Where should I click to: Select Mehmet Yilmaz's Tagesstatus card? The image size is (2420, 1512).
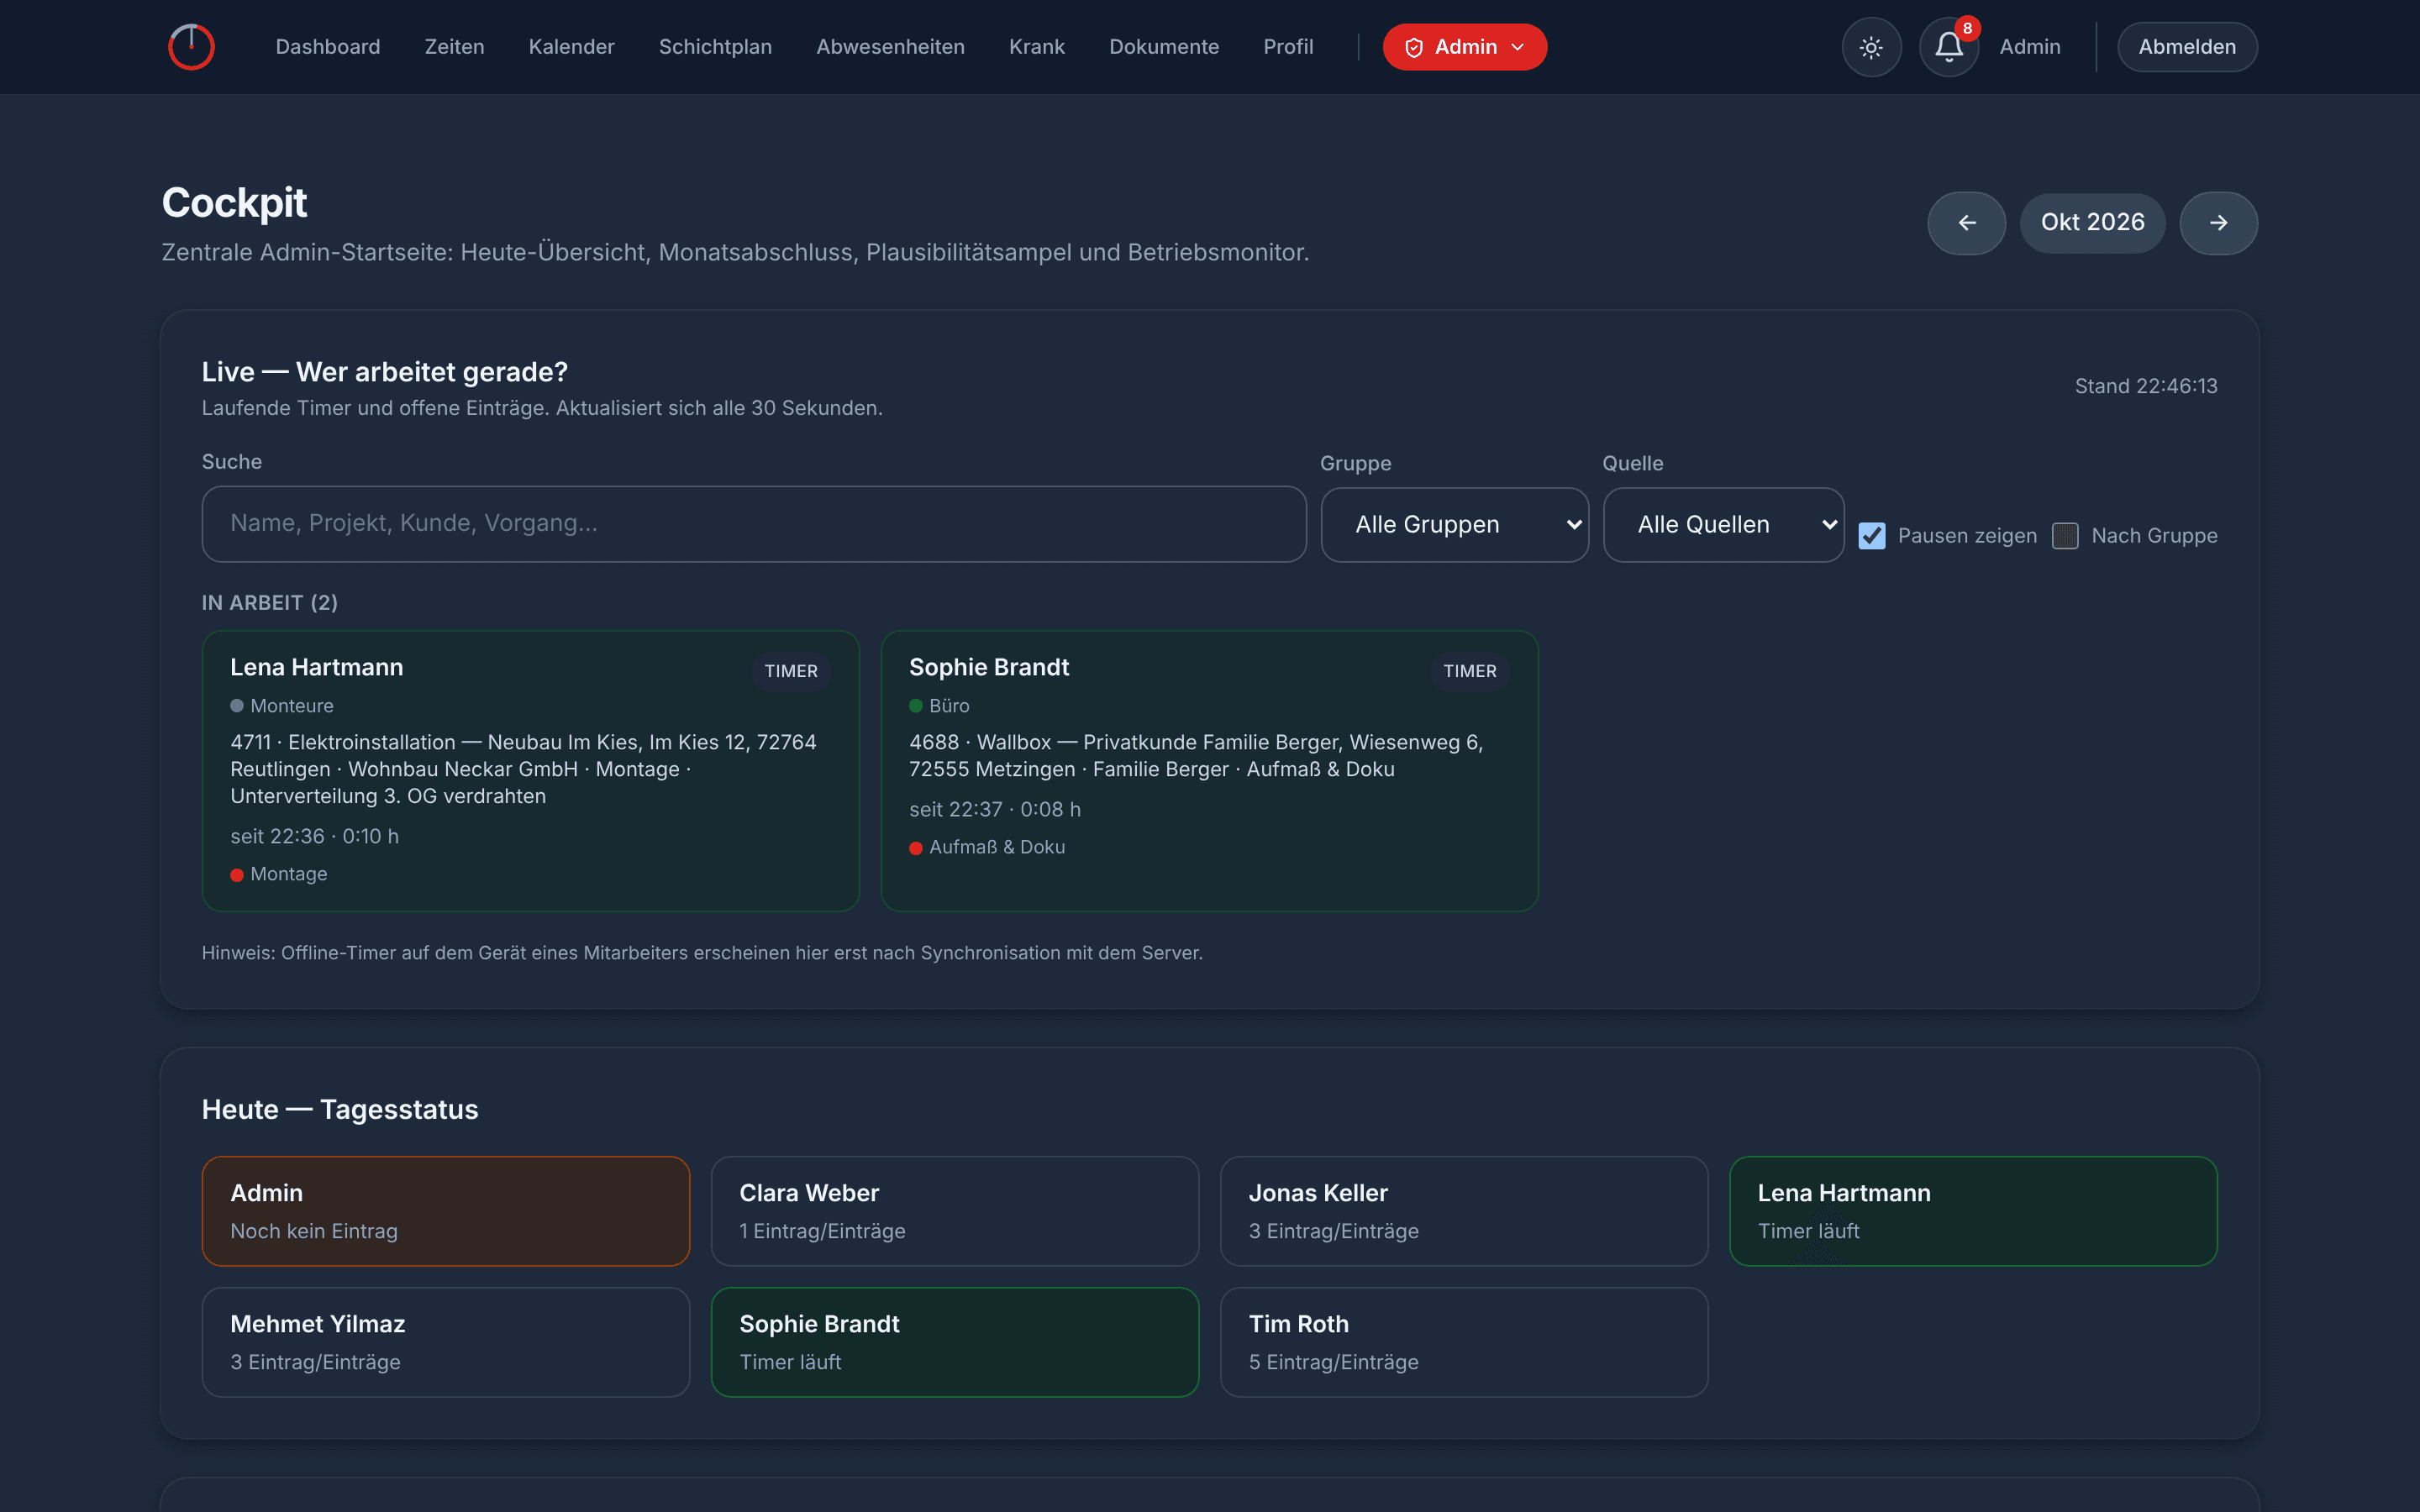[446, 1342]
